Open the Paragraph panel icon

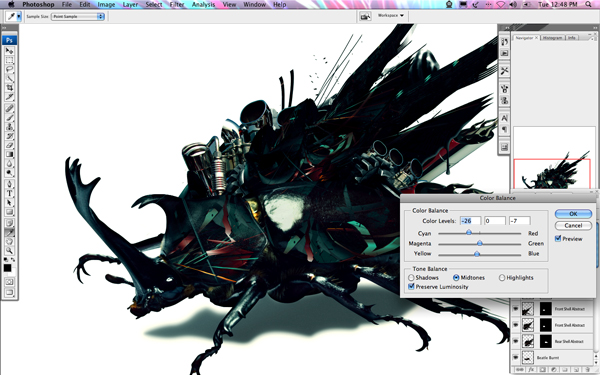(x=504, y=129)
